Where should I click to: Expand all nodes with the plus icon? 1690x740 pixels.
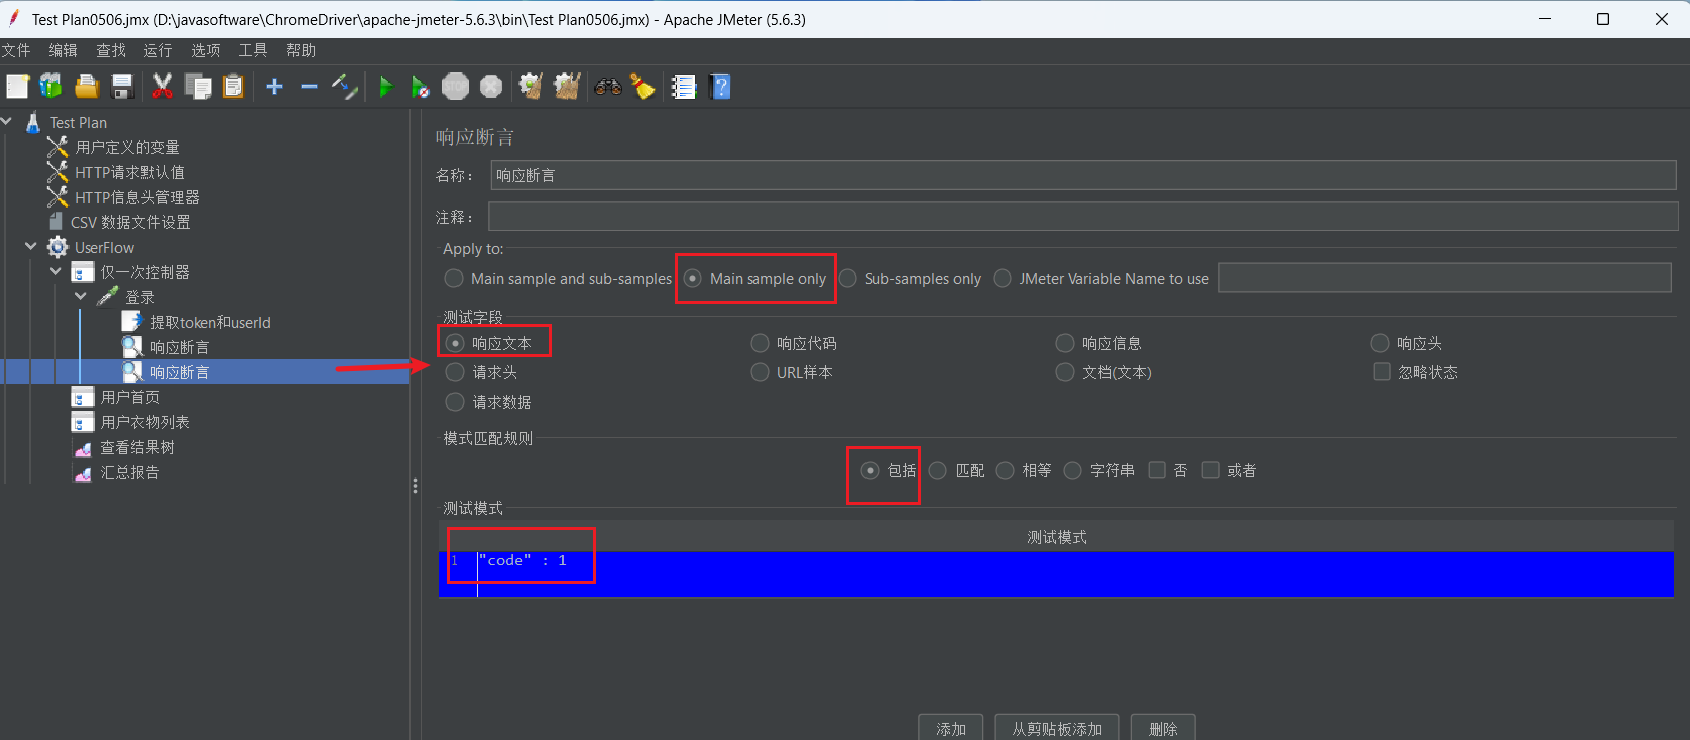point(274,87)
